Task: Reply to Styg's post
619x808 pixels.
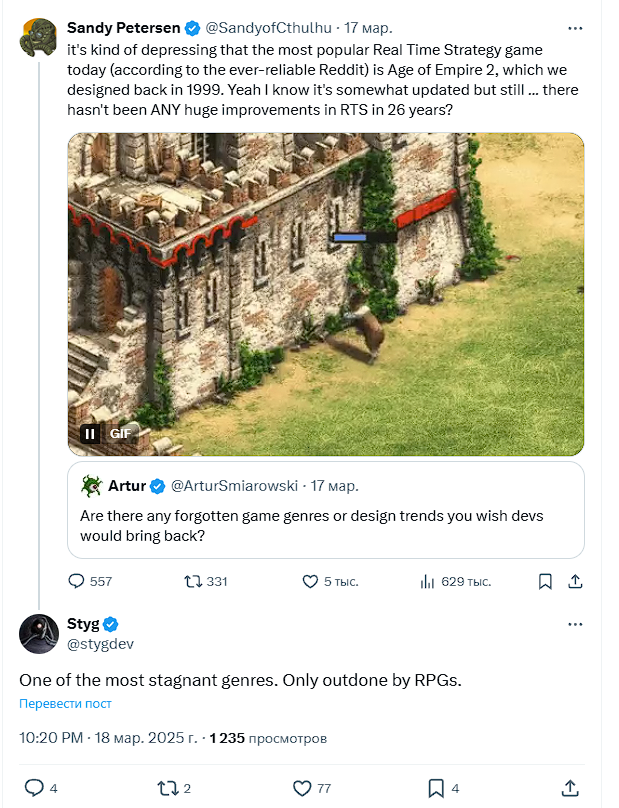Action: pos(36,788)
